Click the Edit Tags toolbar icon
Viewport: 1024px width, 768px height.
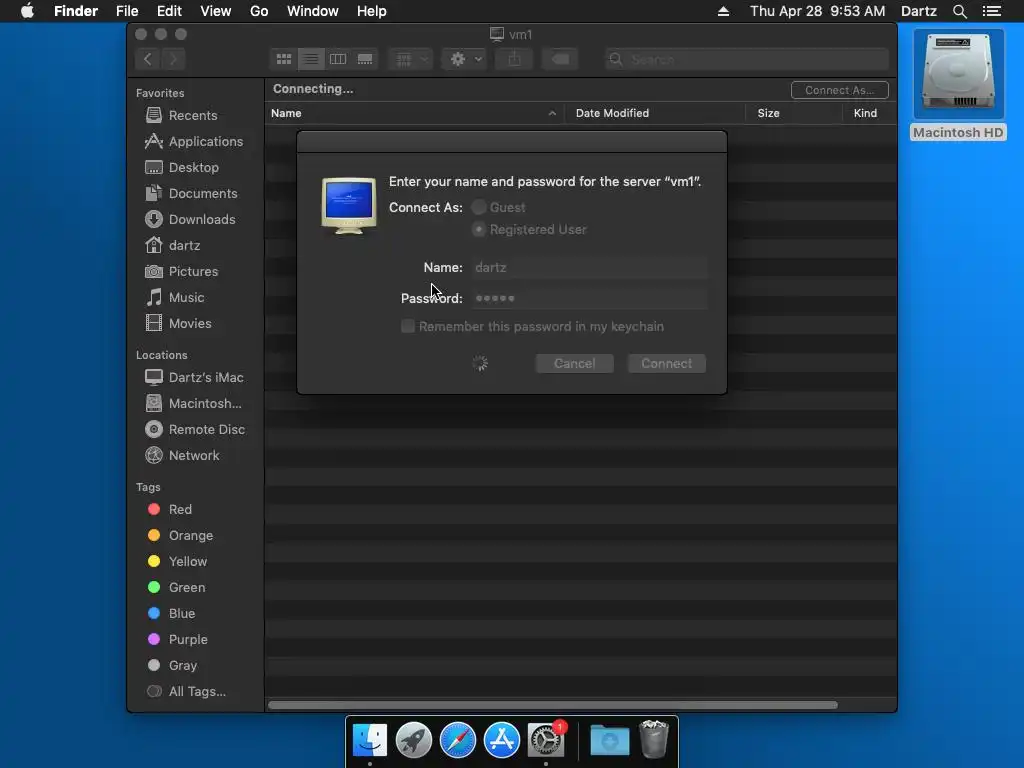tap(560, 59)
